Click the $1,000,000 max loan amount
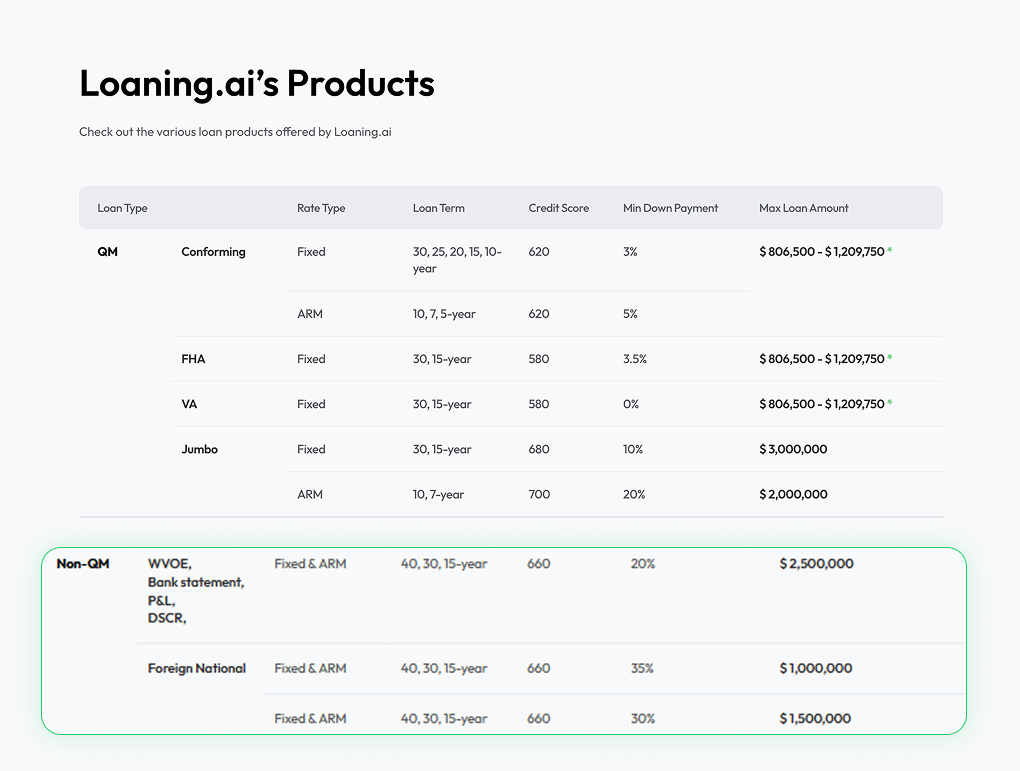The width and height of the screenshot is (1020, 771). point(816,669)
